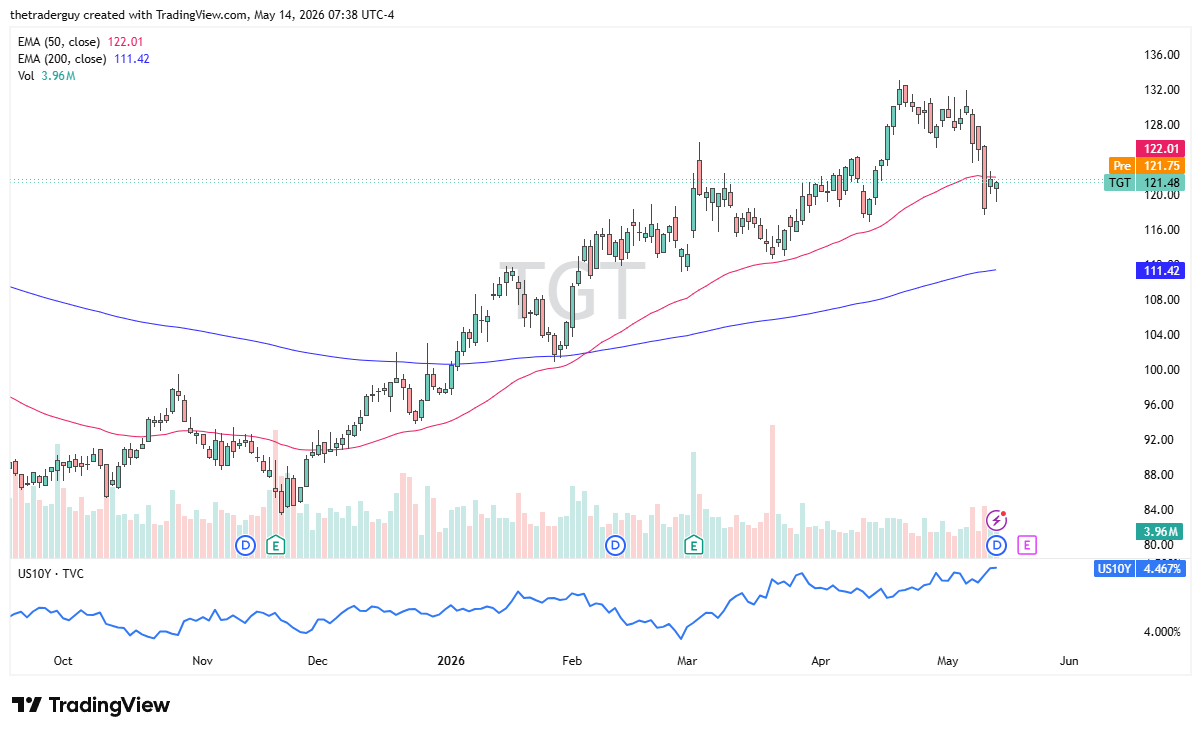Select the Vol 3.96M legend
1201x735 pixels.
pos(47,77)
